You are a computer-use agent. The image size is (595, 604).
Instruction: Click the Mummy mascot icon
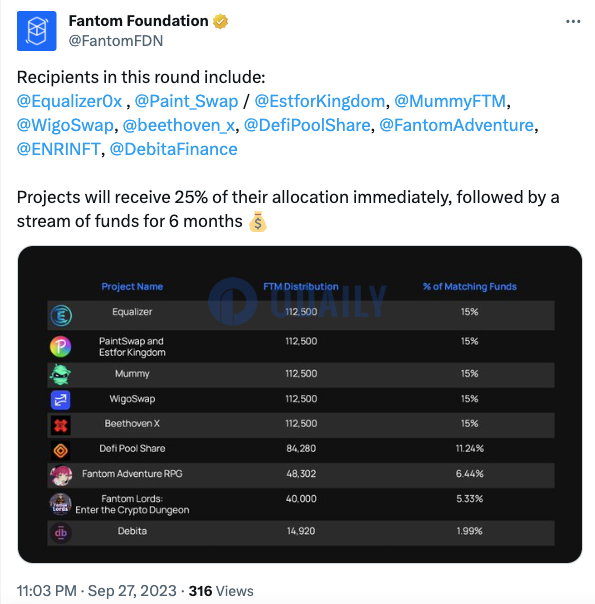(60, 374)
